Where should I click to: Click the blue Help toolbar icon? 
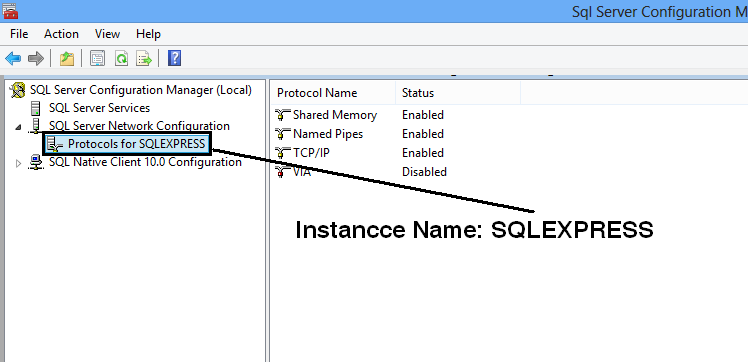(x=175, y=59)
